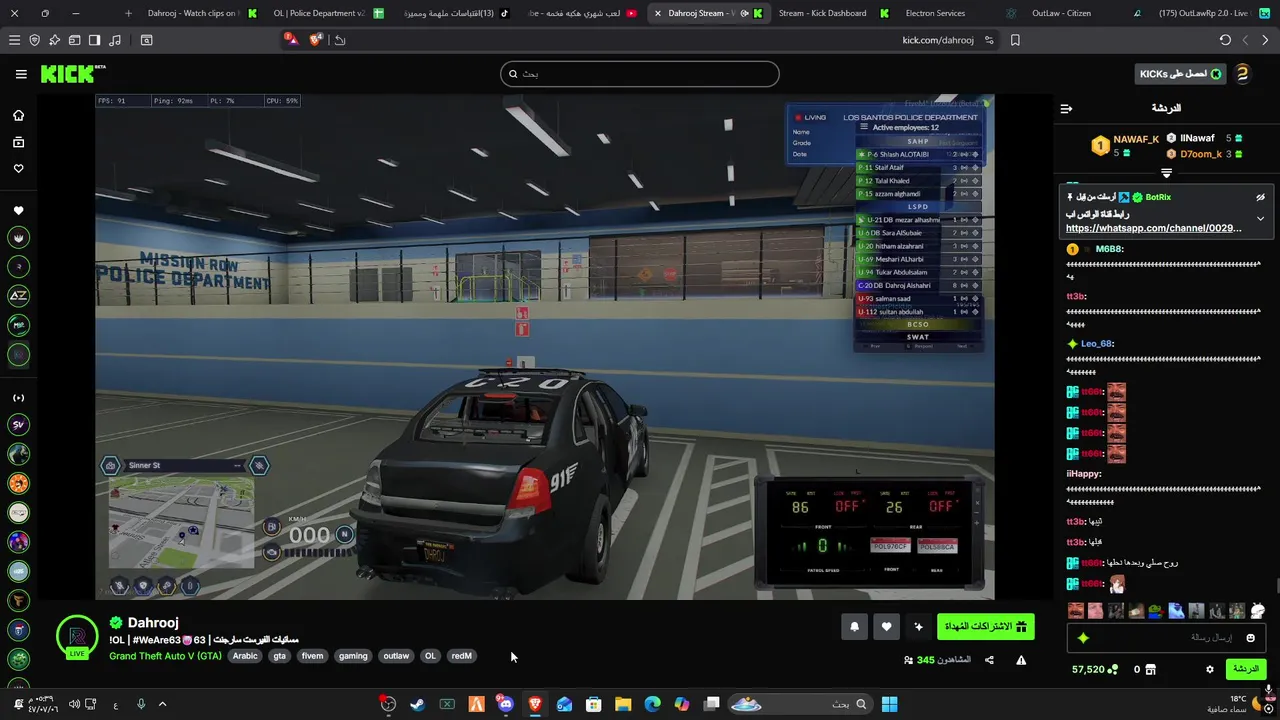Viewport: 1280px width, 720px height.
Task: Open the following heart icon in left sidebar
Action: (18, 168)
